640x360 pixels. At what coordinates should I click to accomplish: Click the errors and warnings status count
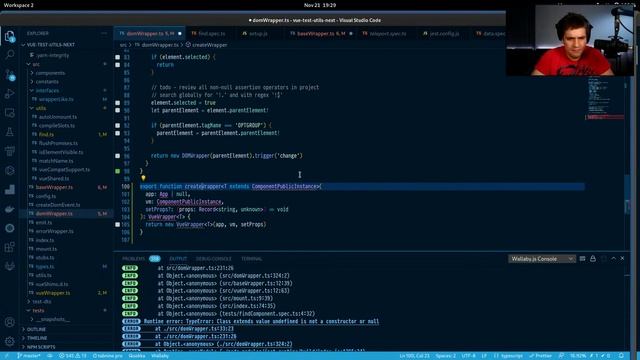73,356
